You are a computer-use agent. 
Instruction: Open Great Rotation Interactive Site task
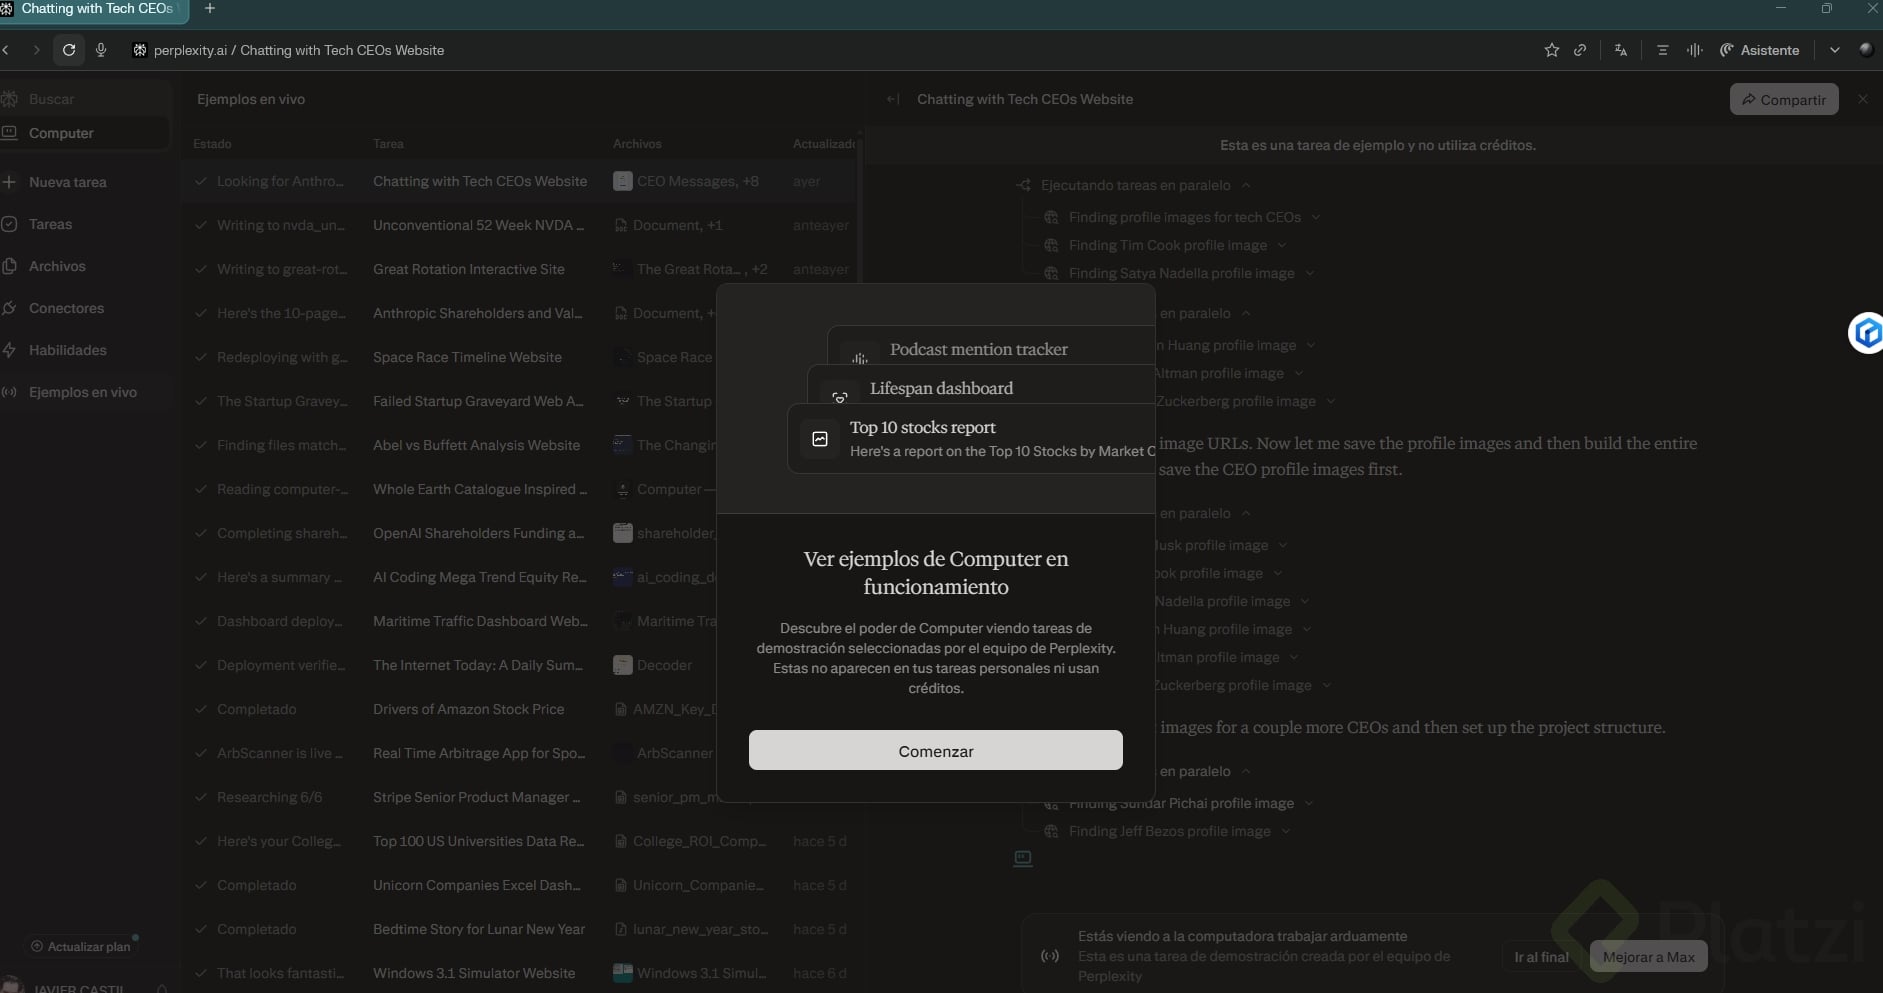click(x=520, y=269)
